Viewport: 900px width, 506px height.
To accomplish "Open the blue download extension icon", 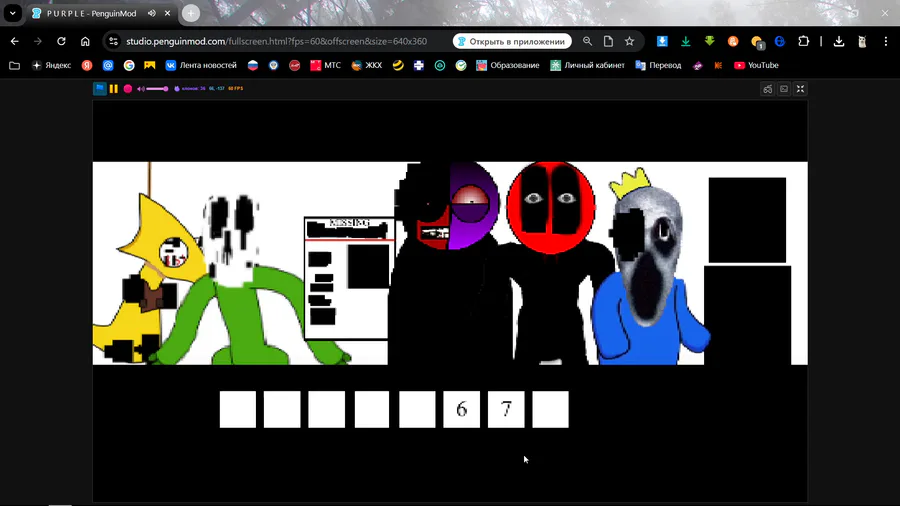I will tap(662, 41).
